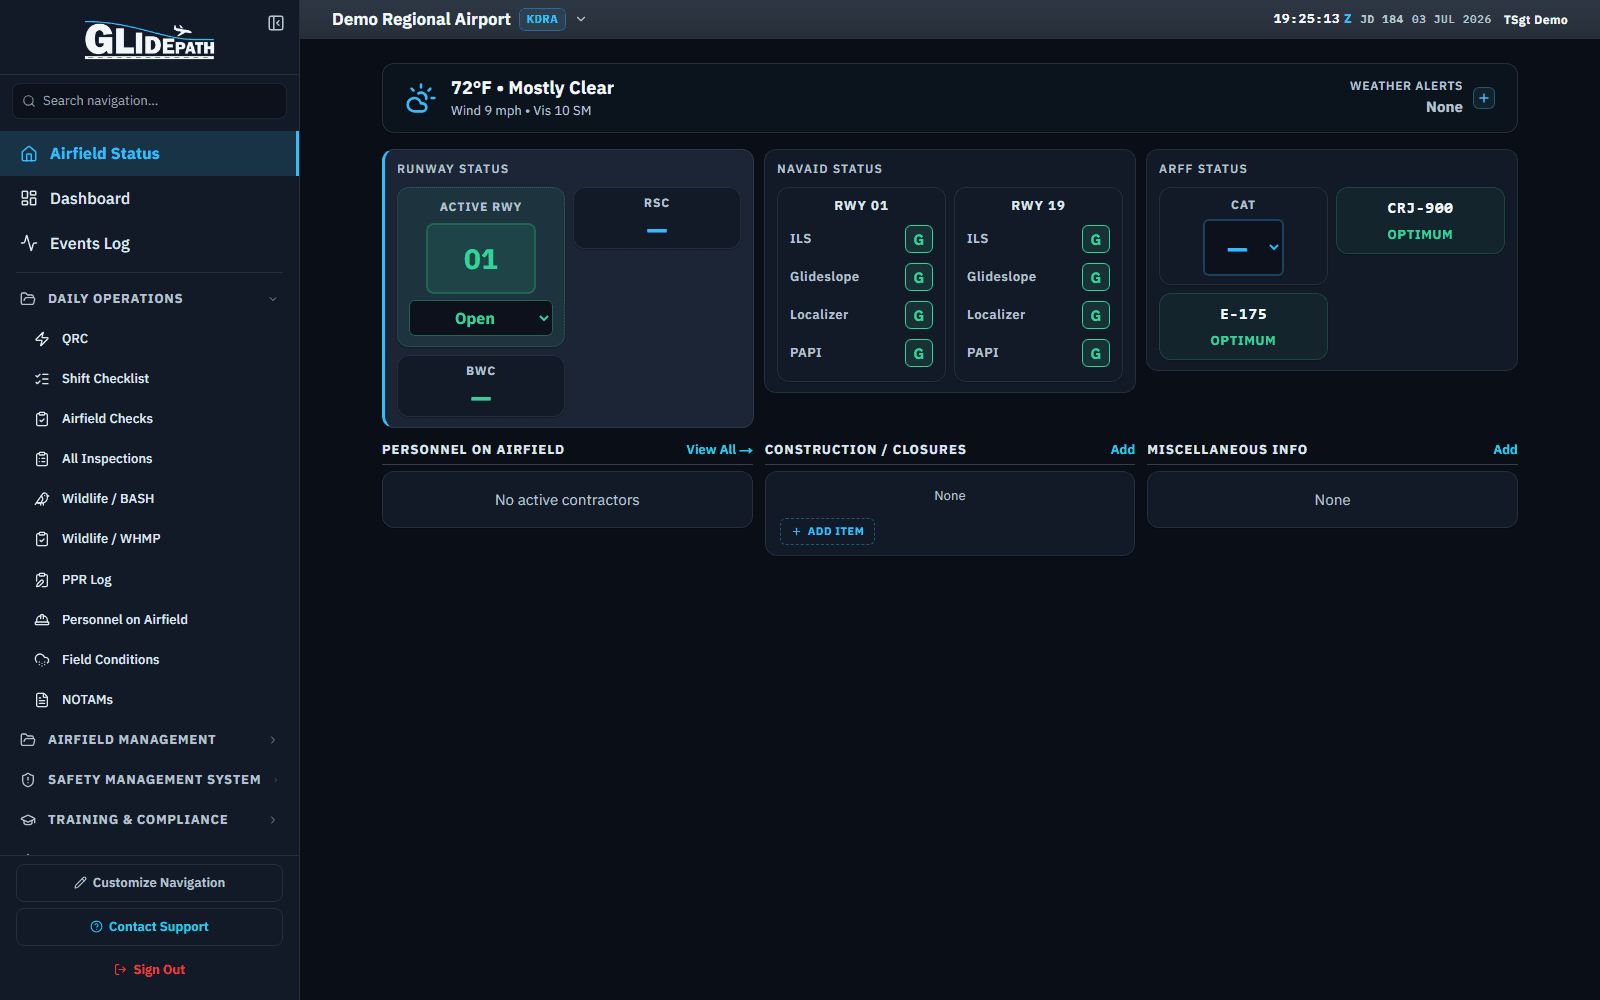The image size is (1600, 1000).
Task: Toggle RWY 01 ILS status indicator
Action: 919,239
